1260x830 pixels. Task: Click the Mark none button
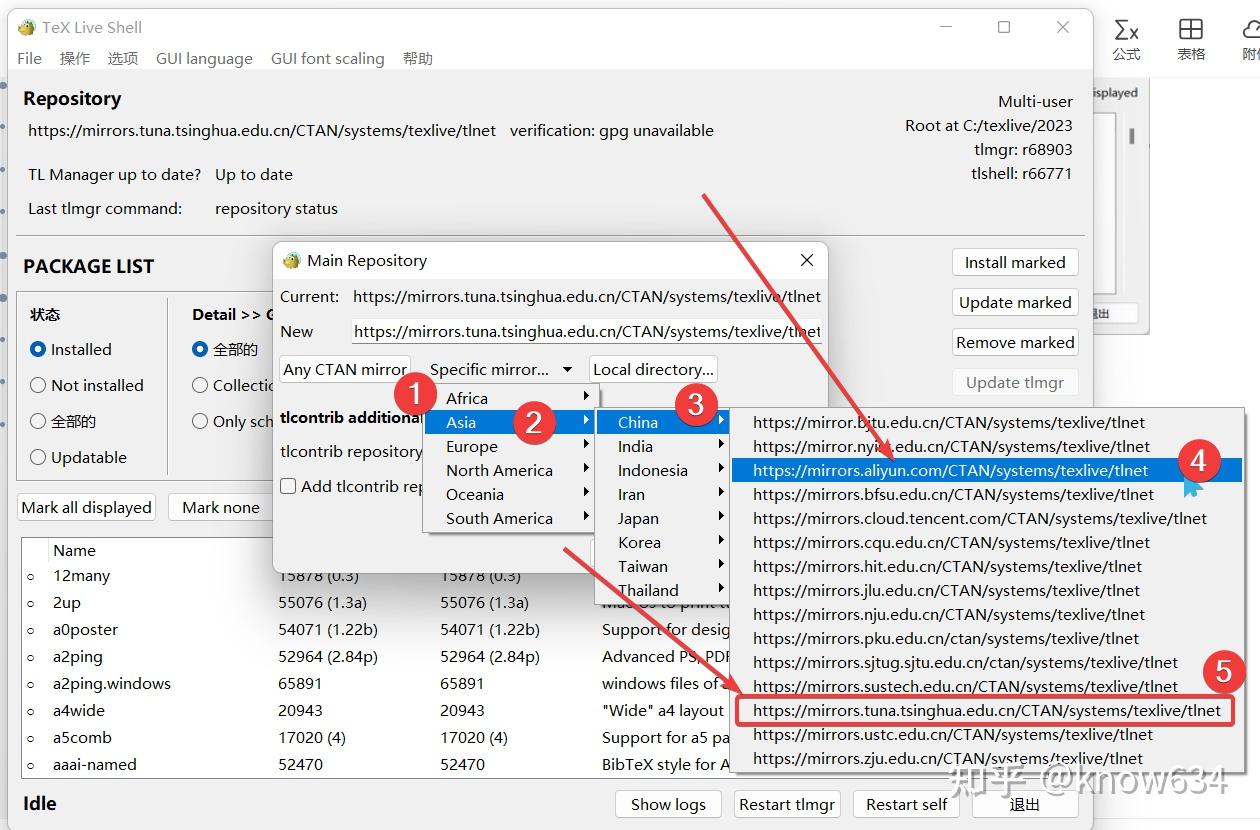[x=220, y=507]
